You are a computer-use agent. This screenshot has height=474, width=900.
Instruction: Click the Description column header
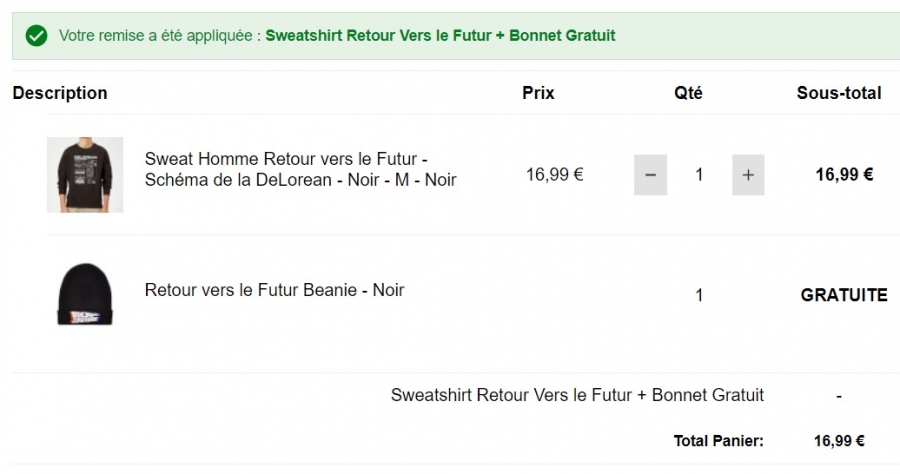pos(60,93)
